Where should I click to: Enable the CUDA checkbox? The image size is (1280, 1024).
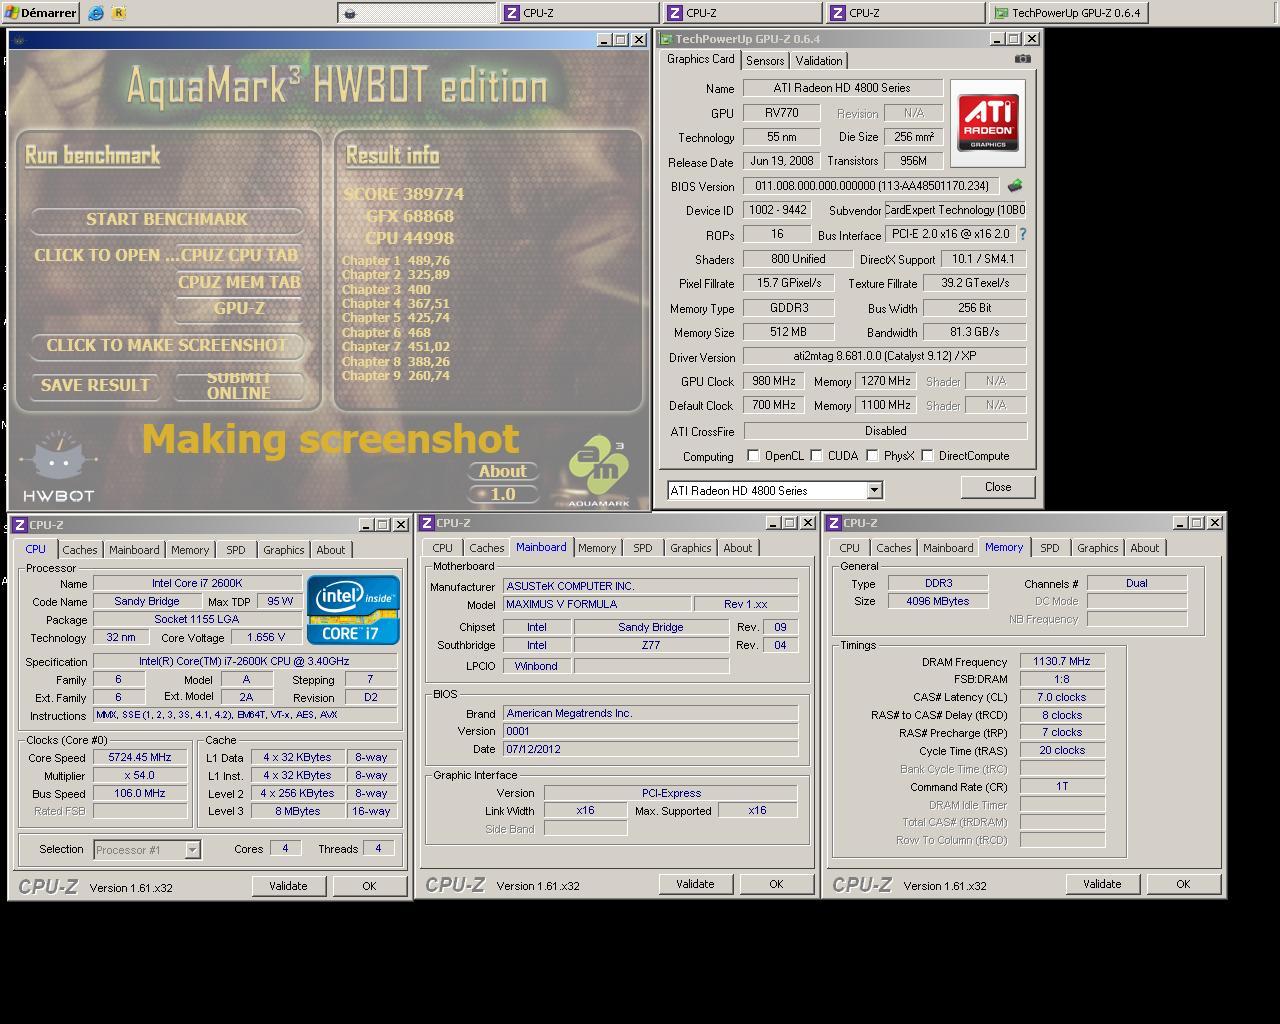coord(817,456)
